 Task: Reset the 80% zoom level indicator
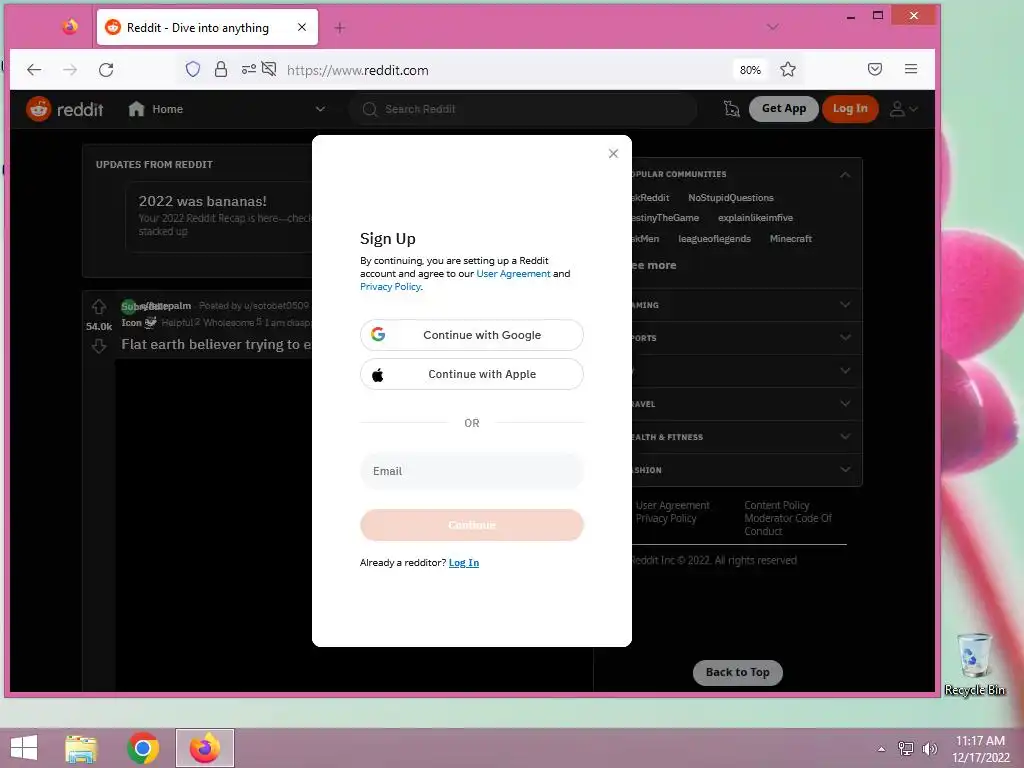click(750, 70)
